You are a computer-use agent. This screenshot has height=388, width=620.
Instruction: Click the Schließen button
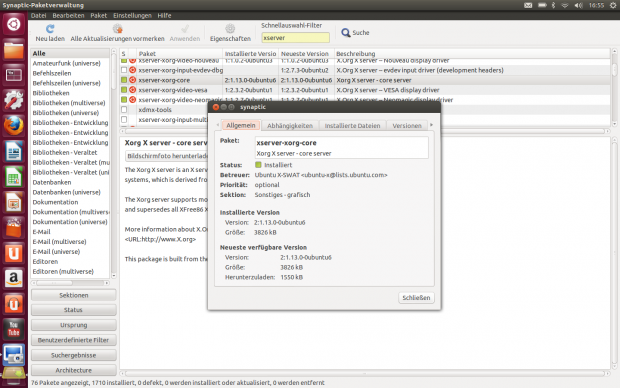coord(416,298)
